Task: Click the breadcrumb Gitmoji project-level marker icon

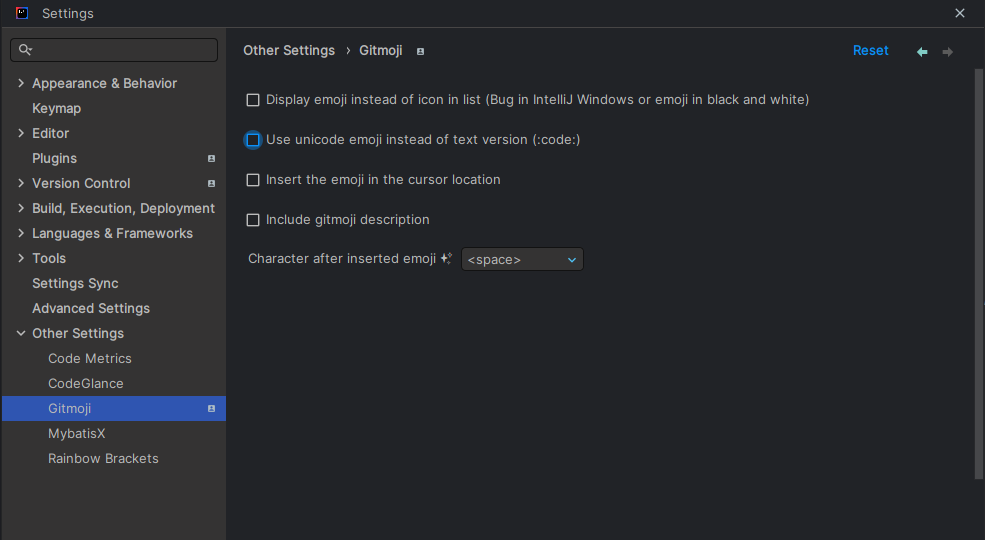Action: coord(420,51)
